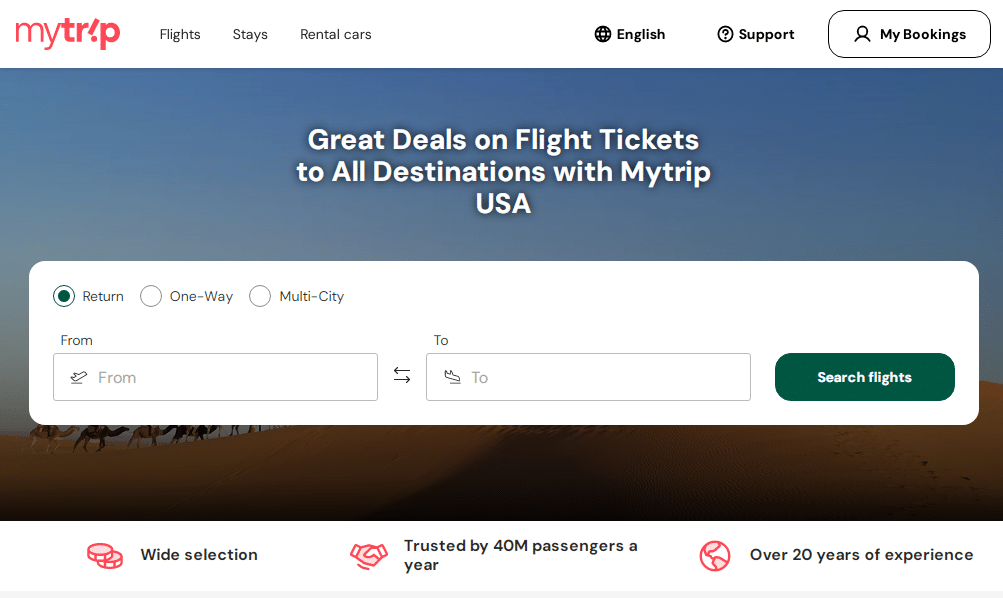
Task: Focus the To destination input field
Action: pos(588,377)
